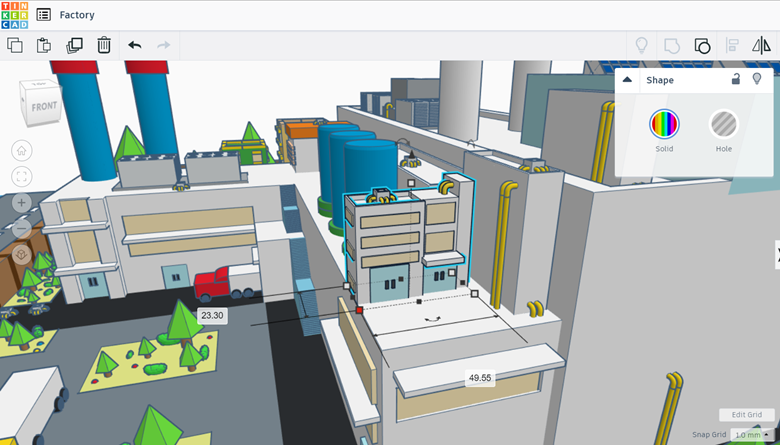780x445 pixels.
Task: Click the 23.30 dimension value
Action: pos(212,315)
